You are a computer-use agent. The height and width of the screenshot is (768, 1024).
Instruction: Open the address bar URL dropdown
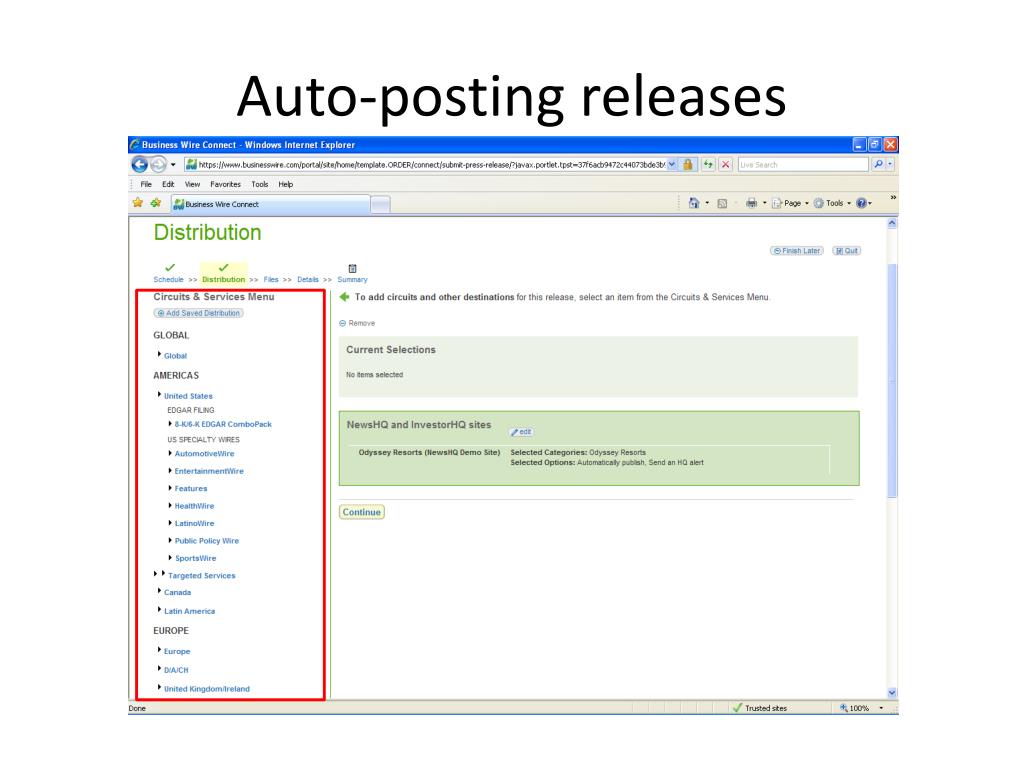click(x=672, y=165)
